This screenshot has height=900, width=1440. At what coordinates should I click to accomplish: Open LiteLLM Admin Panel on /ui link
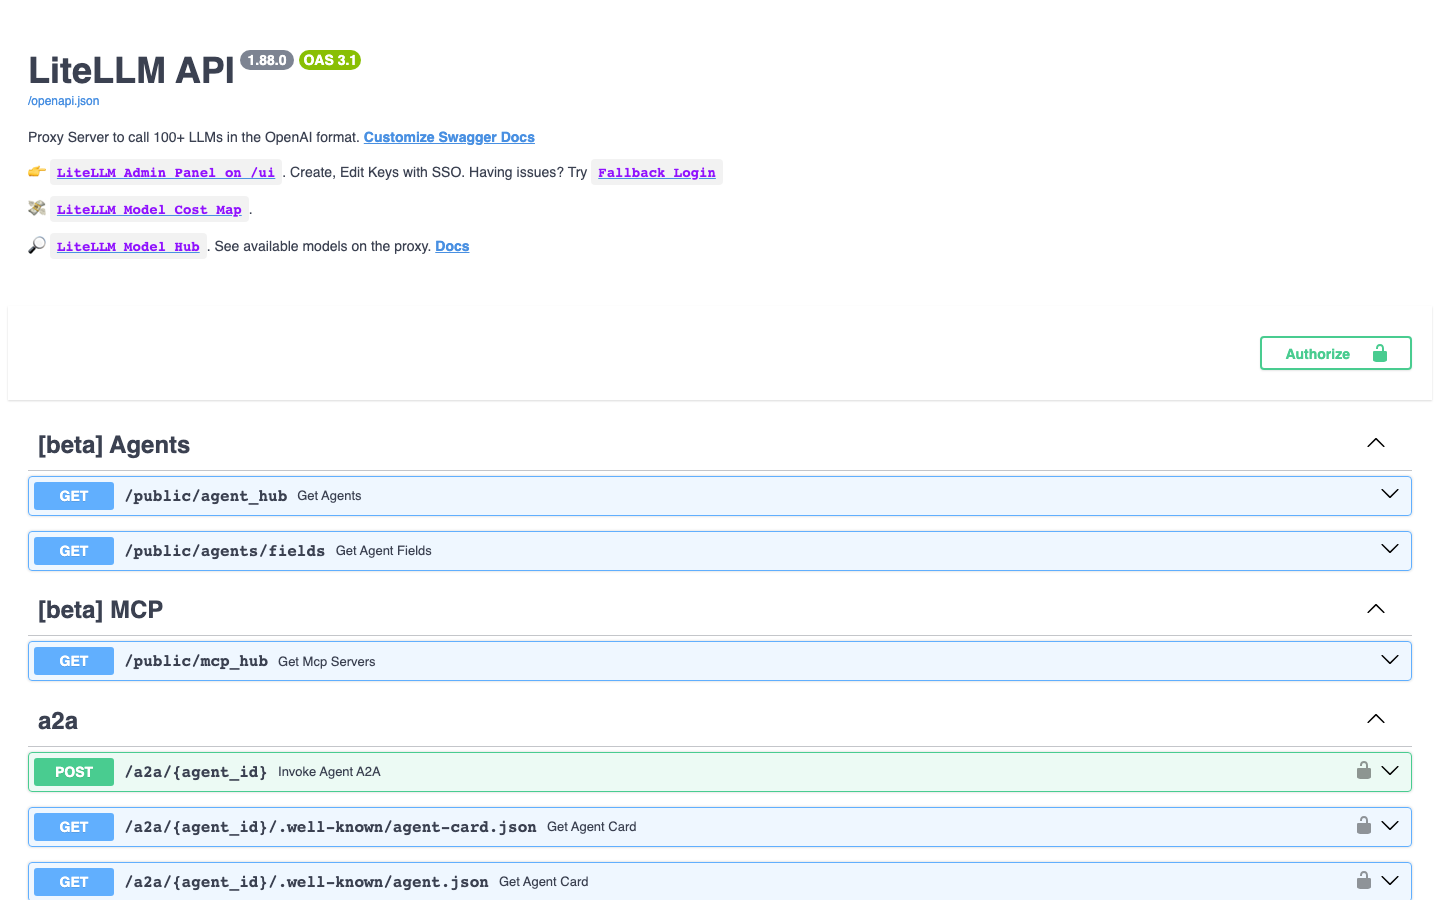(166, 172)
